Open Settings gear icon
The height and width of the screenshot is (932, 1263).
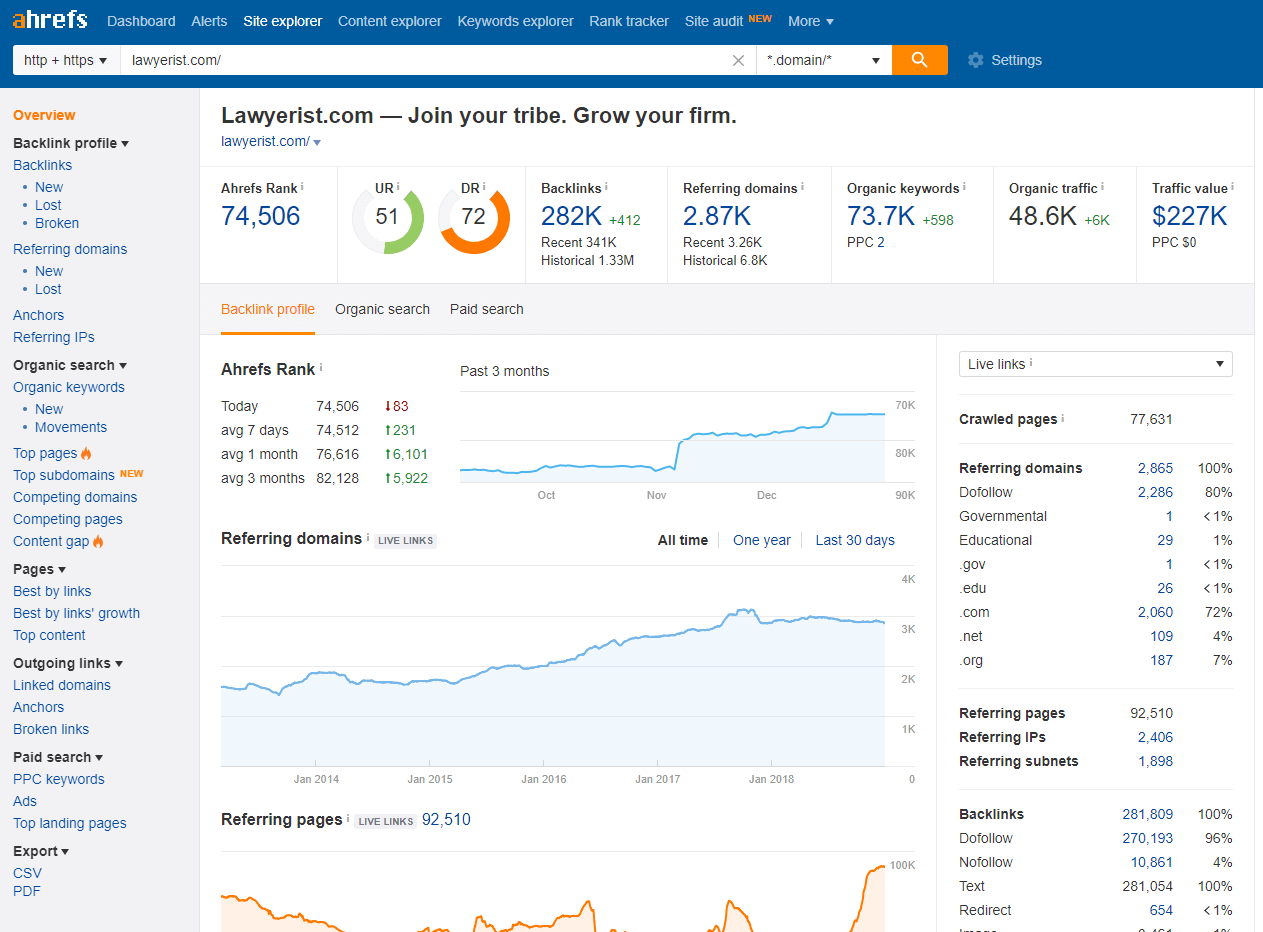coord(976,60)
